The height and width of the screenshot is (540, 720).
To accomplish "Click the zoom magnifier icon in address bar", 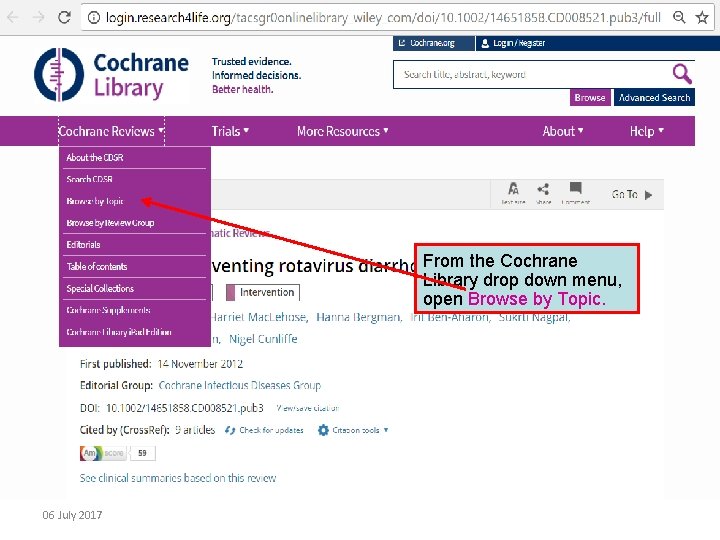I will coord(679,18).
